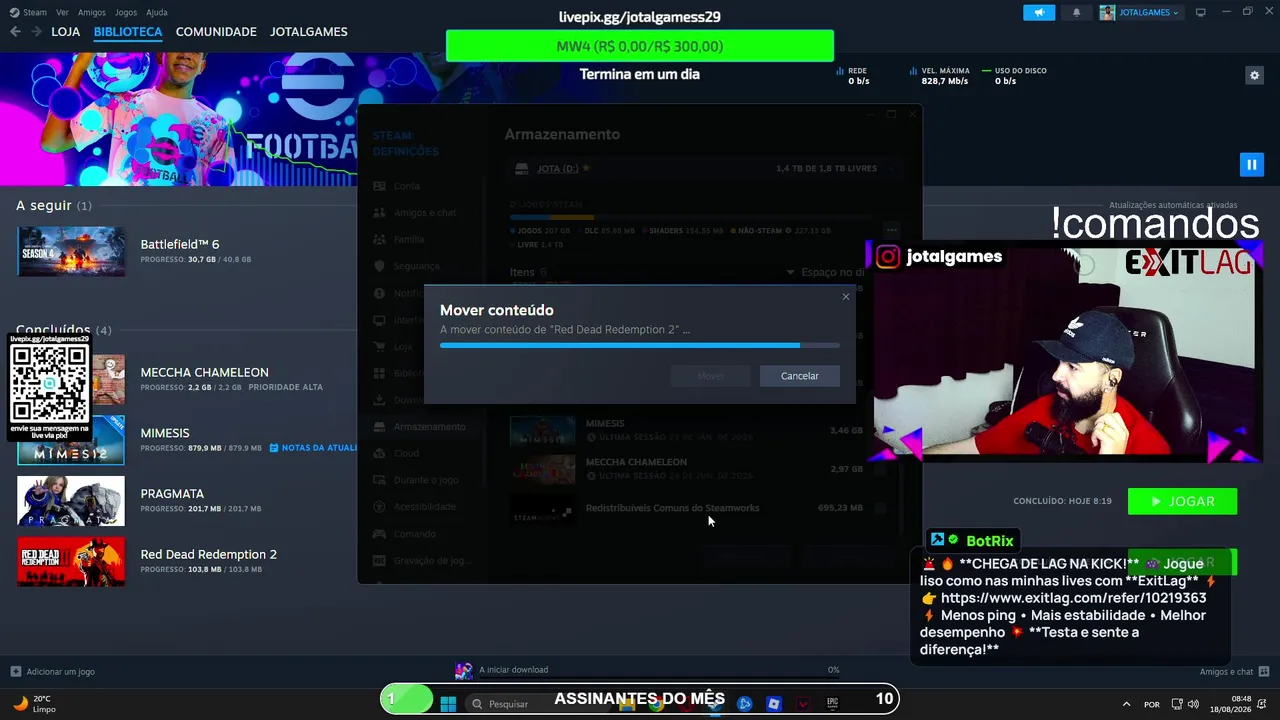This screenshot has height=720, width=1280.
Task: Open the COMUNIDADE tab
Action: [216, 32]
